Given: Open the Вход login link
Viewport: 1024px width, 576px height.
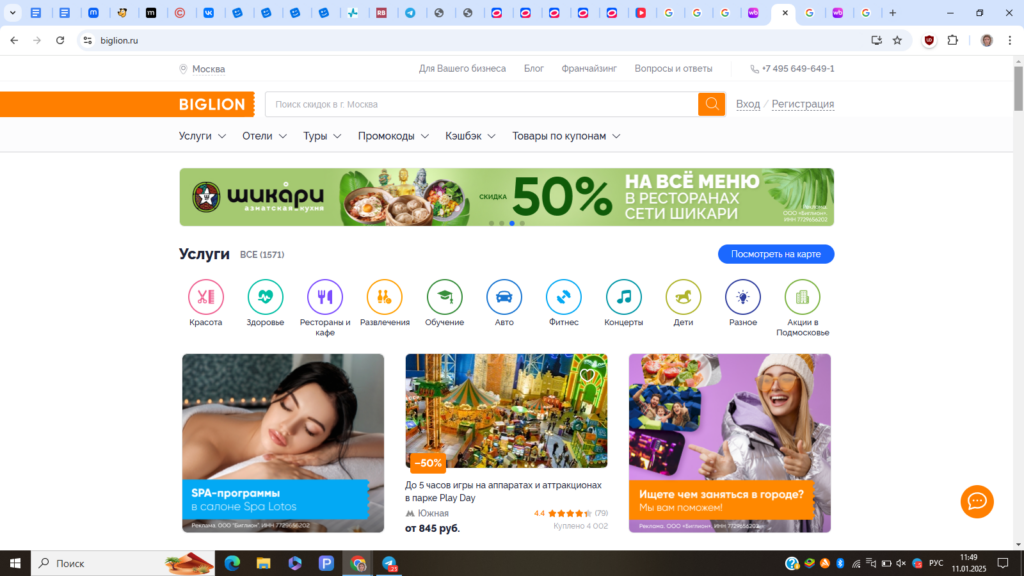Looking at the screenshot, I should click(x=747, y=104).
